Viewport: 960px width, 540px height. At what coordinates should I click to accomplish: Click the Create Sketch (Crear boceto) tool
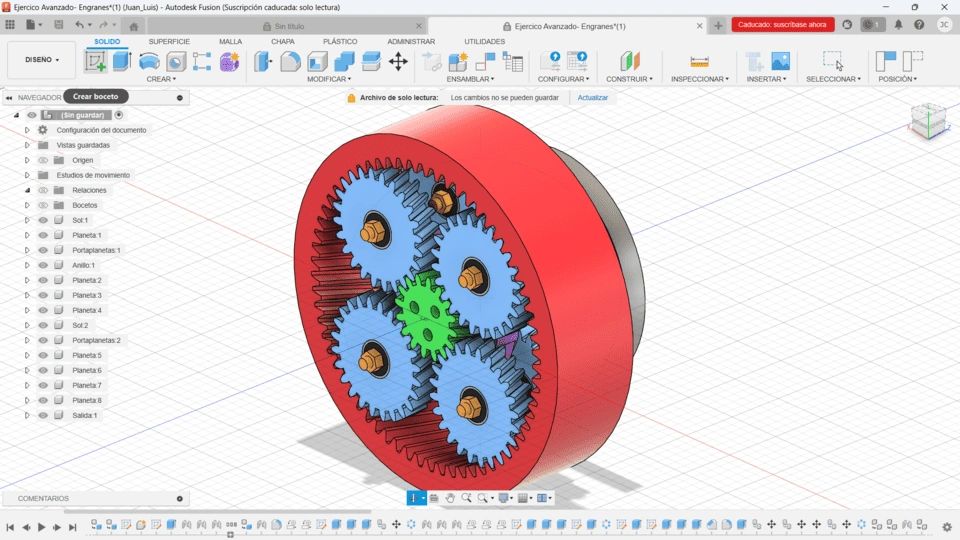click(x=96, y=62)
